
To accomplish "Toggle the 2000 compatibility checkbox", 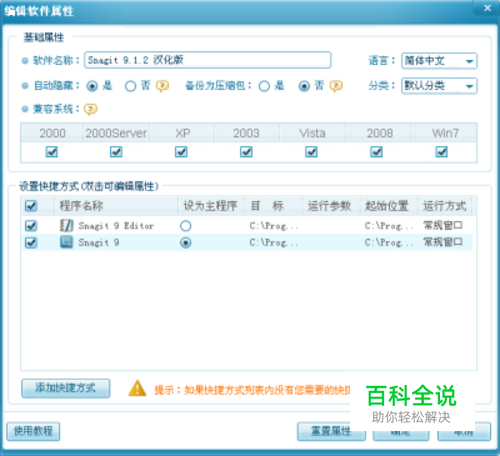I will pyautogui.click(x=52, y=152).
